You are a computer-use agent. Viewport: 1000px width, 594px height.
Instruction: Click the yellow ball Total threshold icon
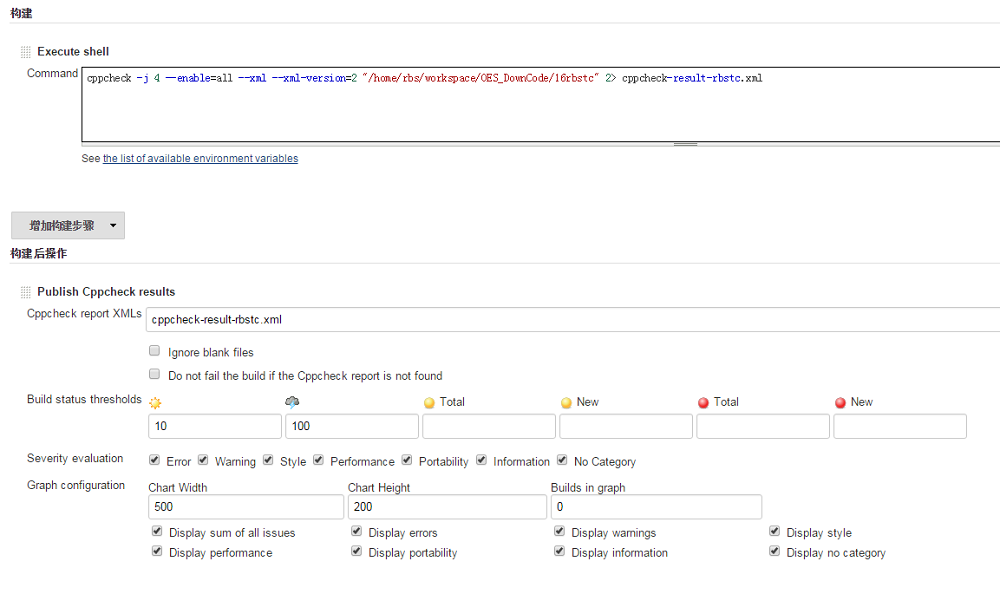(428, 401)
